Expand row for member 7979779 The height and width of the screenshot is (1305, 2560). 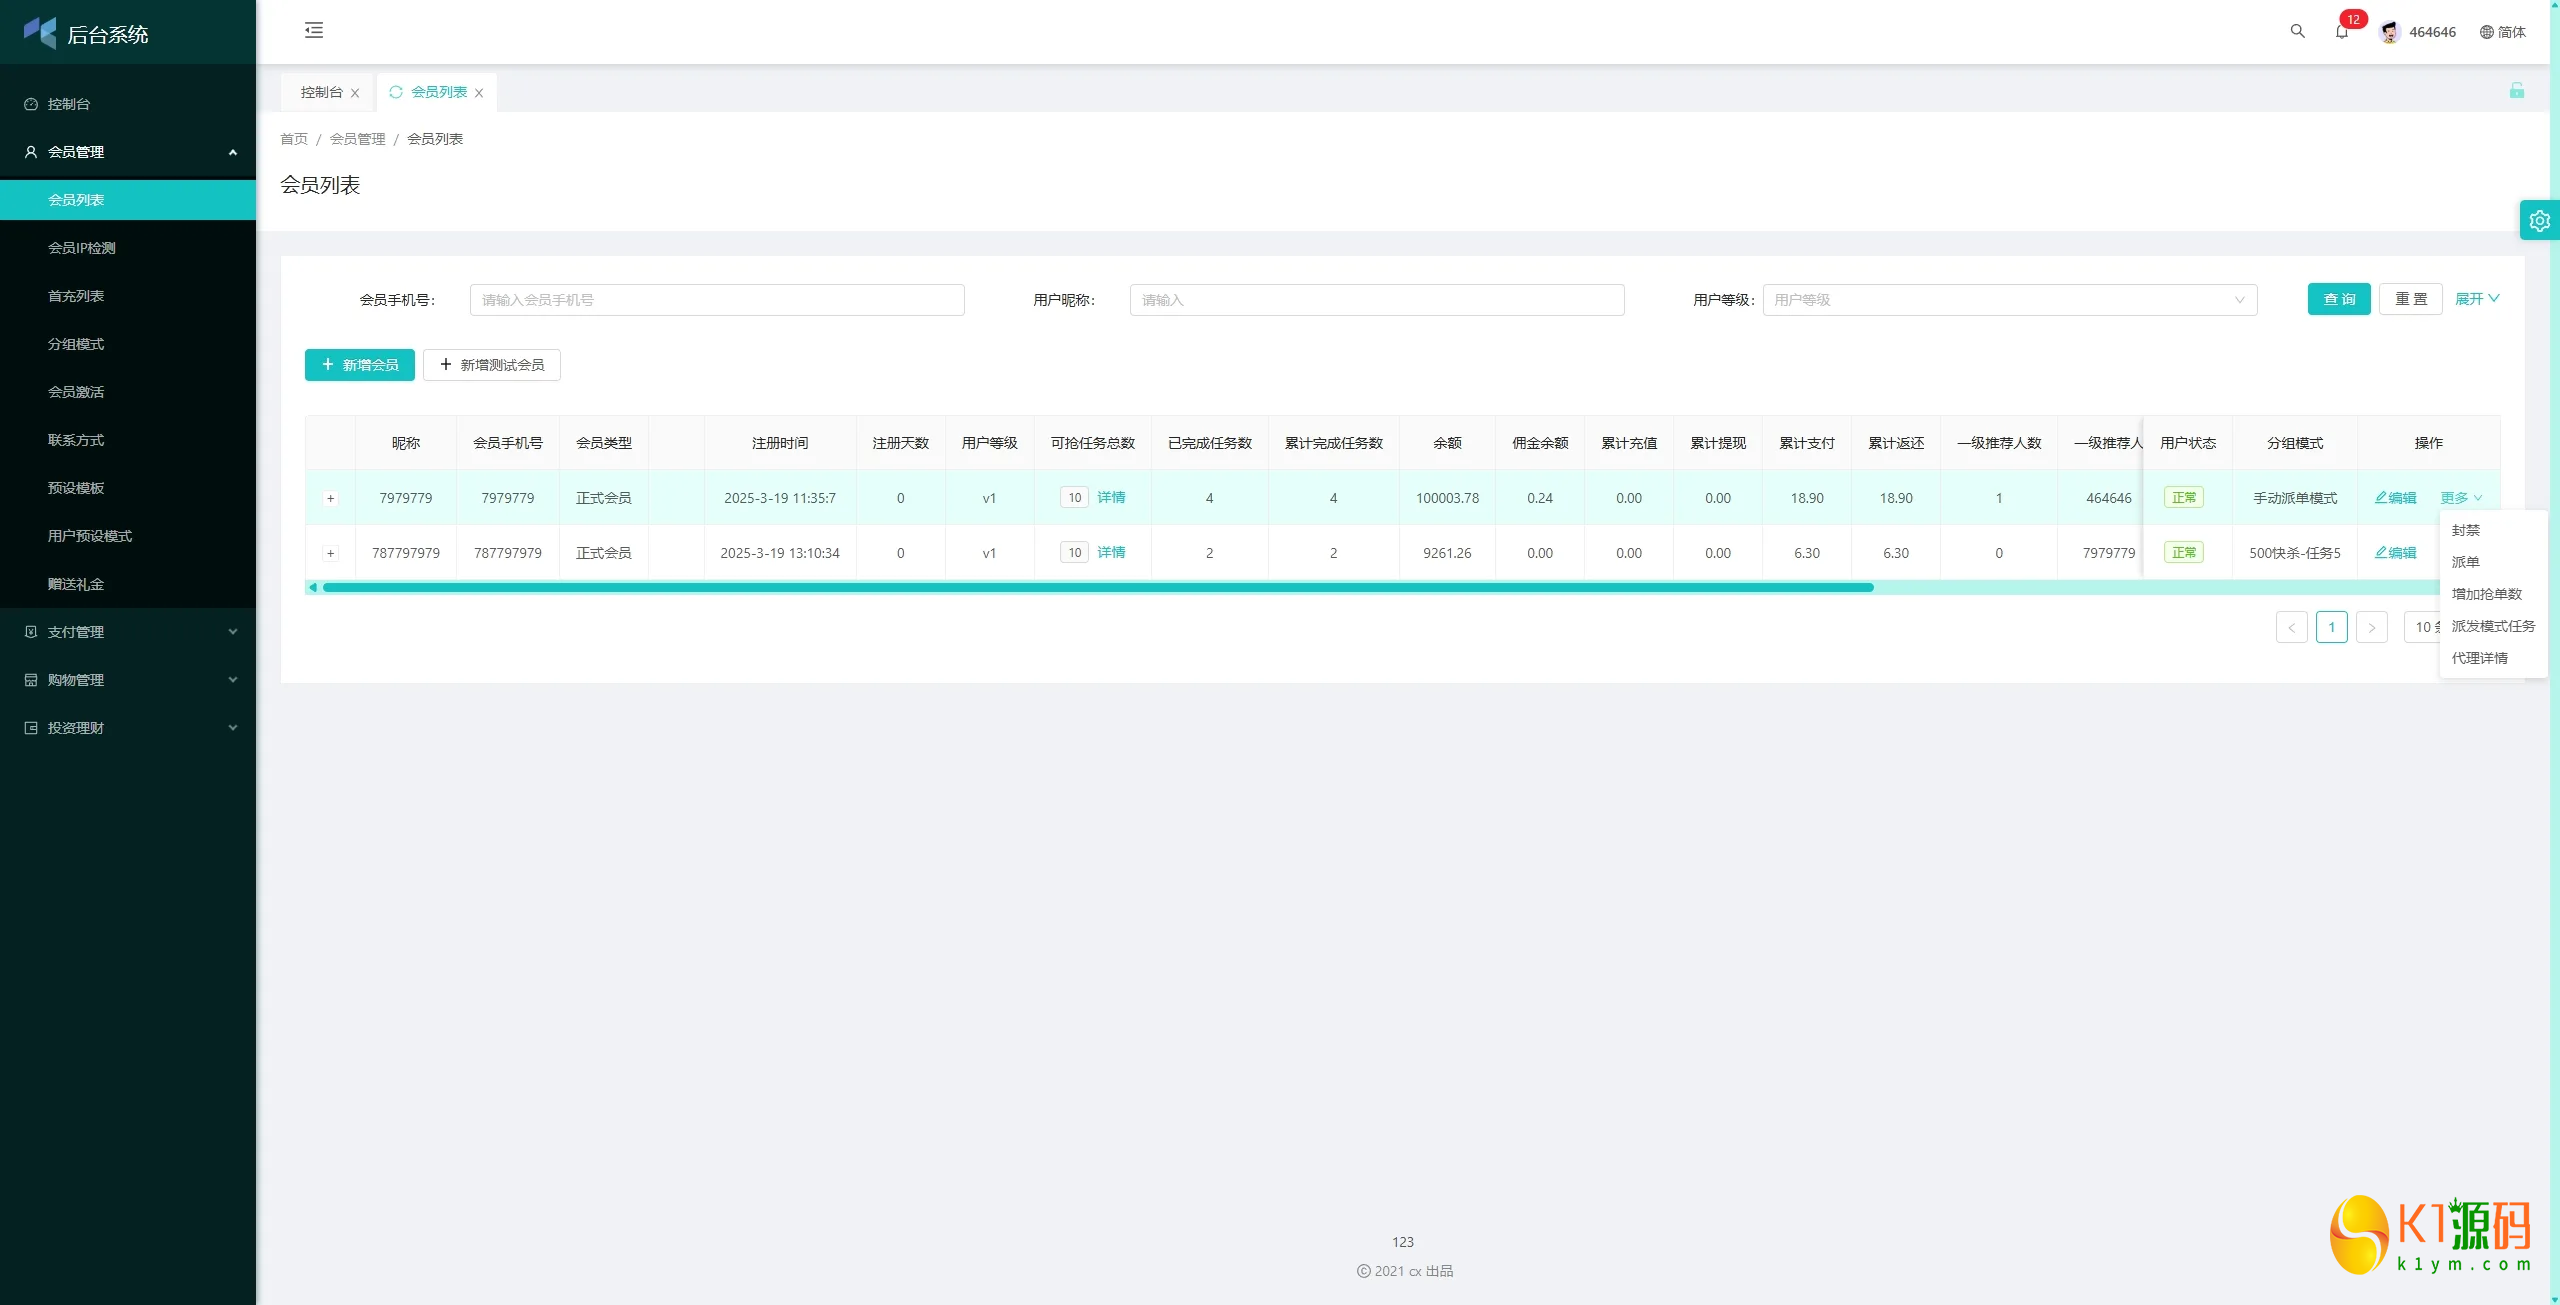tap(331, 498)
